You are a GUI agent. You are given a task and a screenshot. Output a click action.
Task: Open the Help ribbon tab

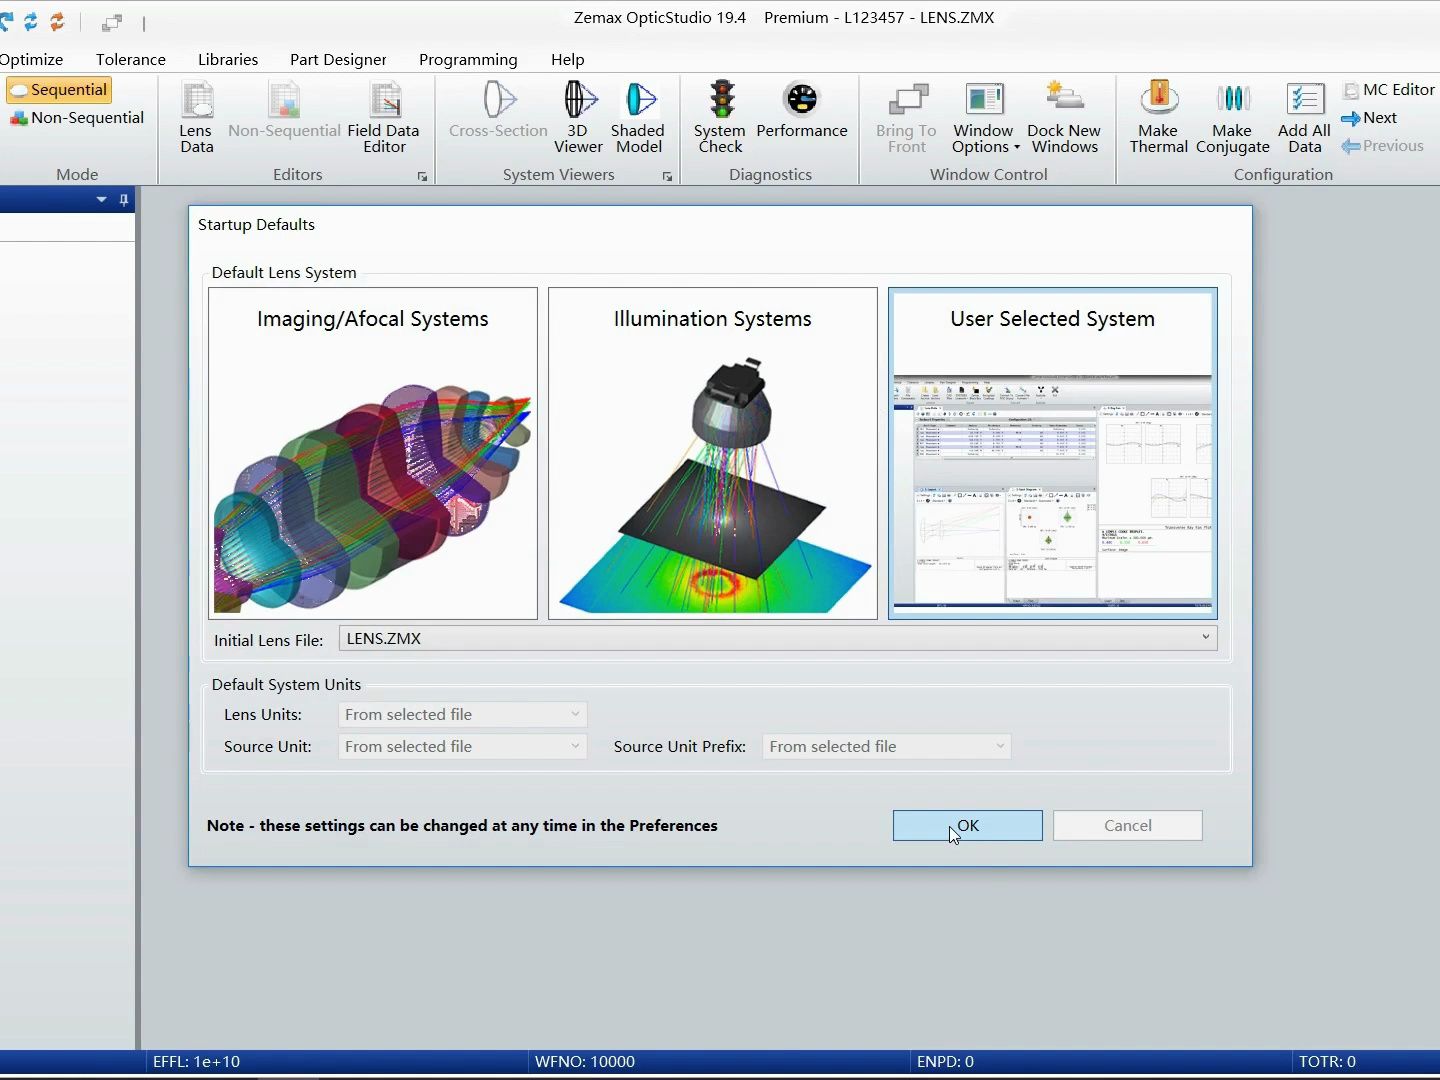[567, 60]
